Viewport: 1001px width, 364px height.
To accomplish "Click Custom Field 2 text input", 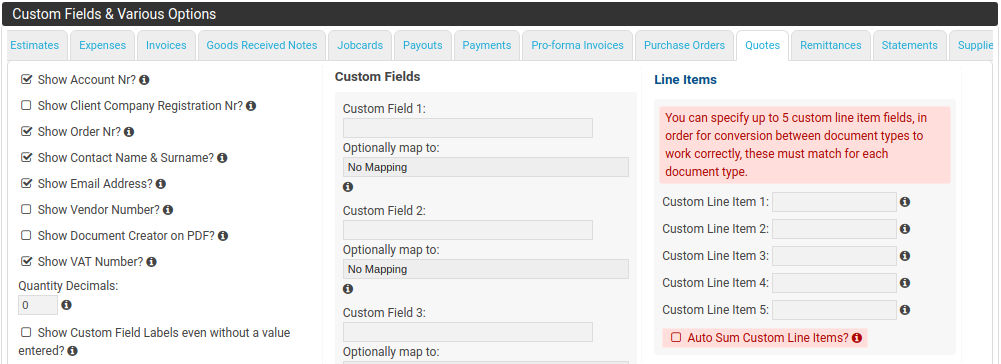I will pos(468,230).
